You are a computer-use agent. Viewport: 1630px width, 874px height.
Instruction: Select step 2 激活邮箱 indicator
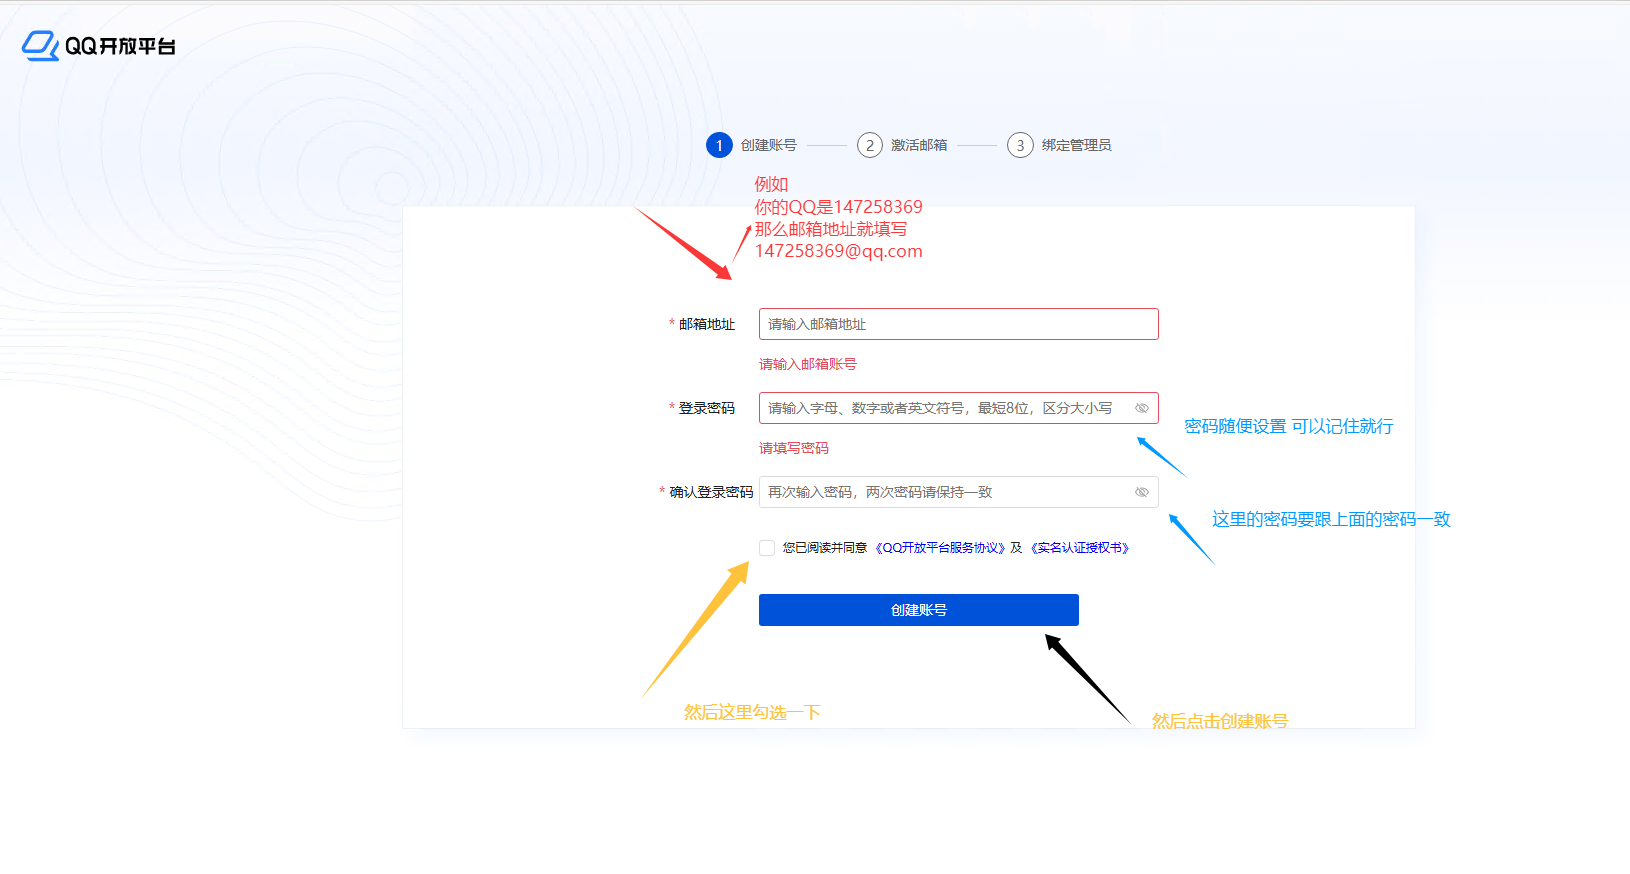point(902,145)
